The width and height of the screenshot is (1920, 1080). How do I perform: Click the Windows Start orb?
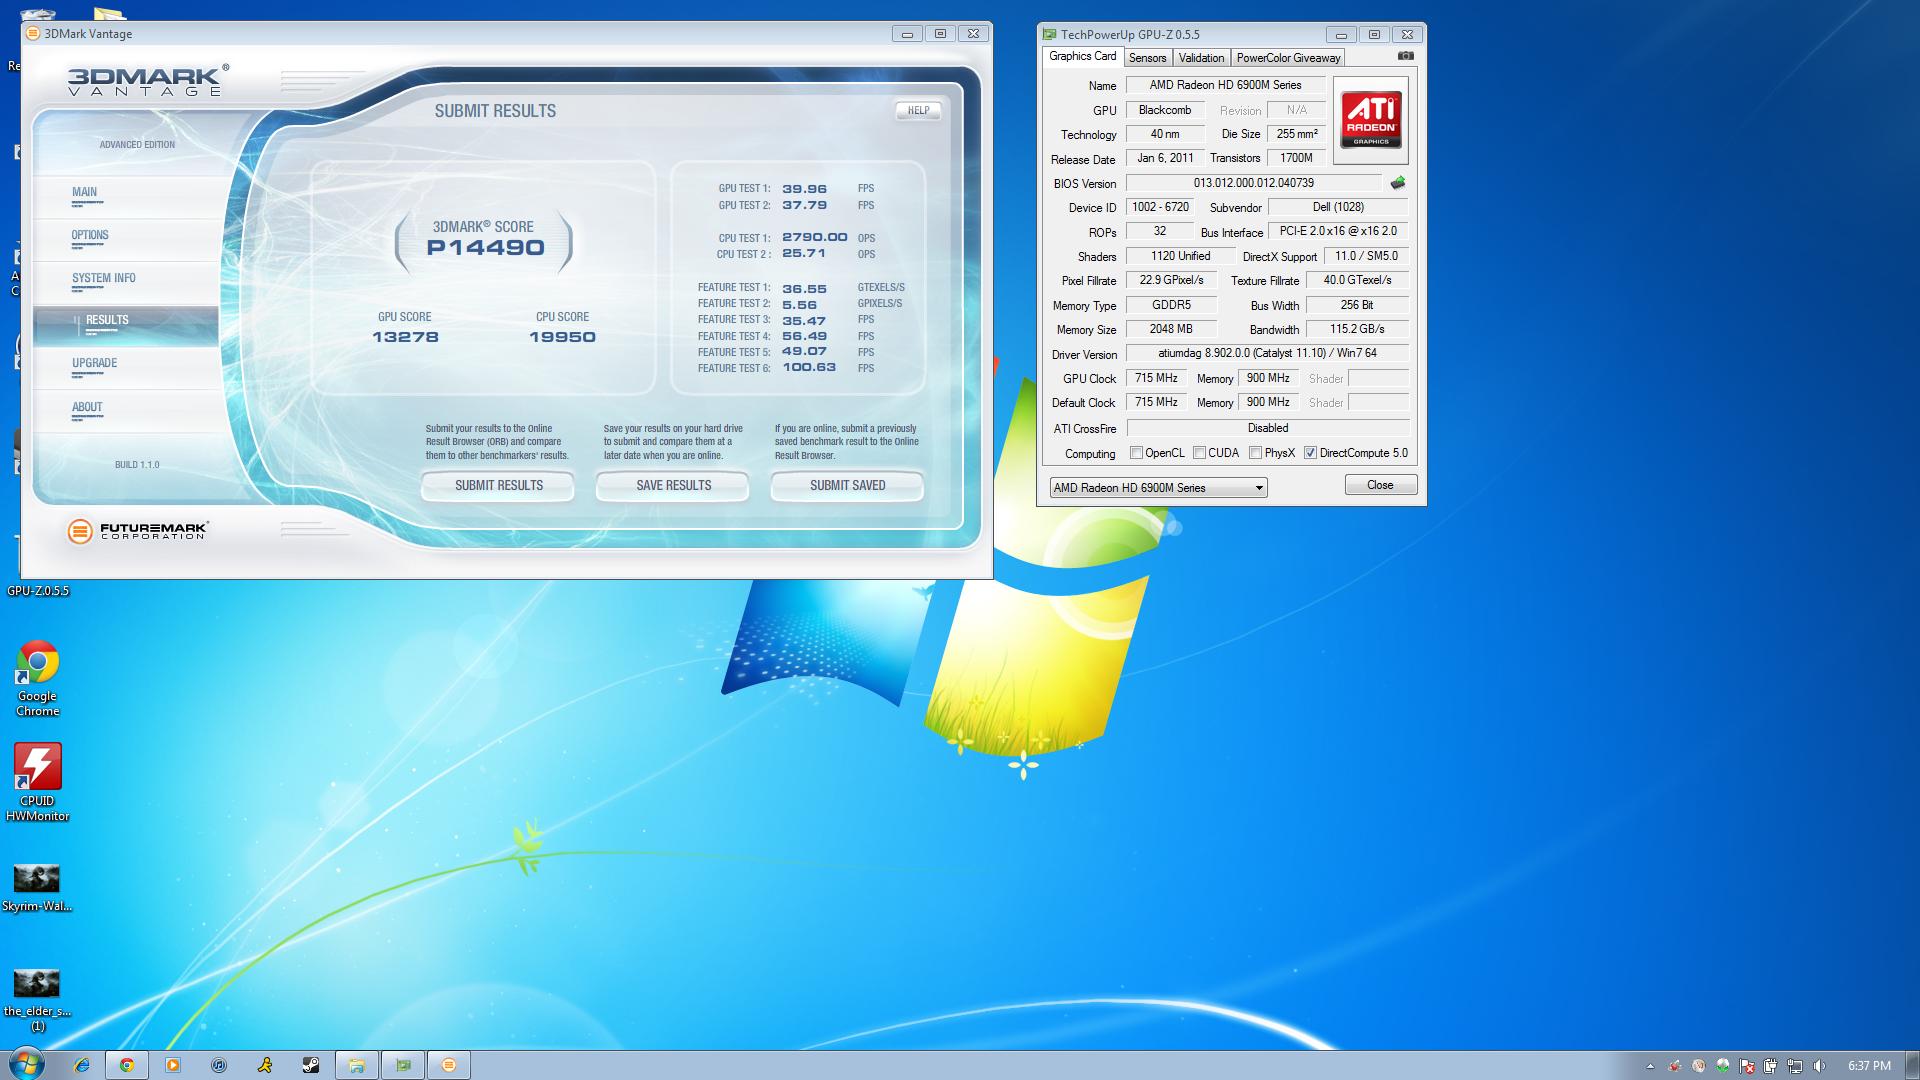(27, 1064)
